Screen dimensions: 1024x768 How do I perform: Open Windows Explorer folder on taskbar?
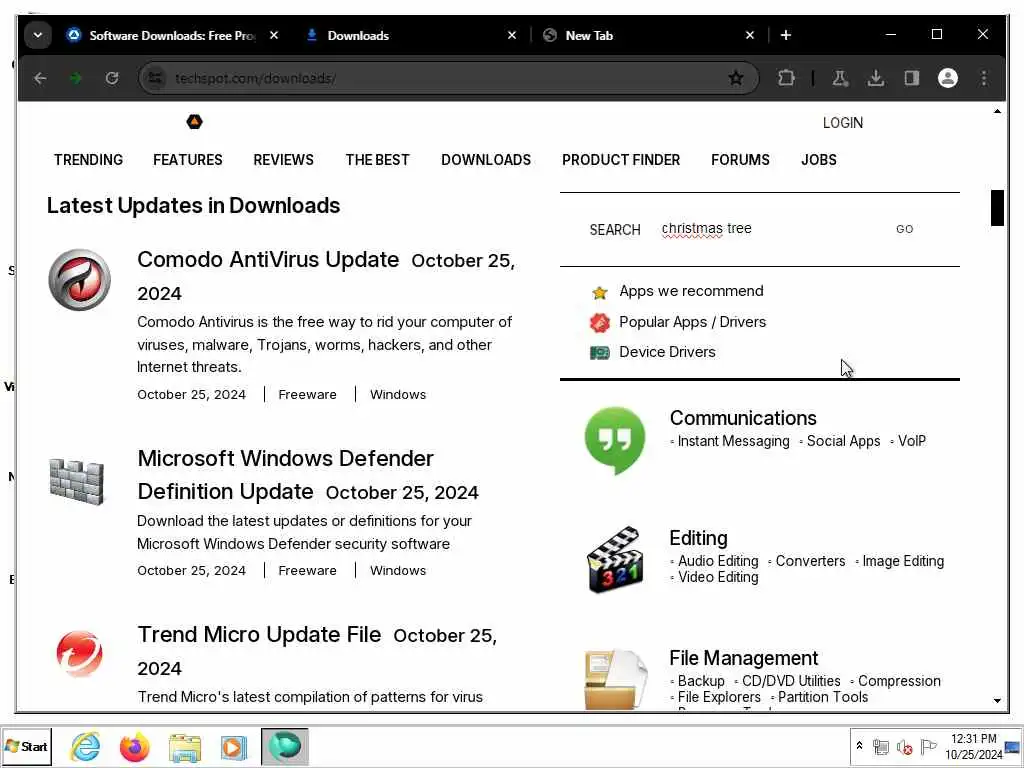click(185, 747)
